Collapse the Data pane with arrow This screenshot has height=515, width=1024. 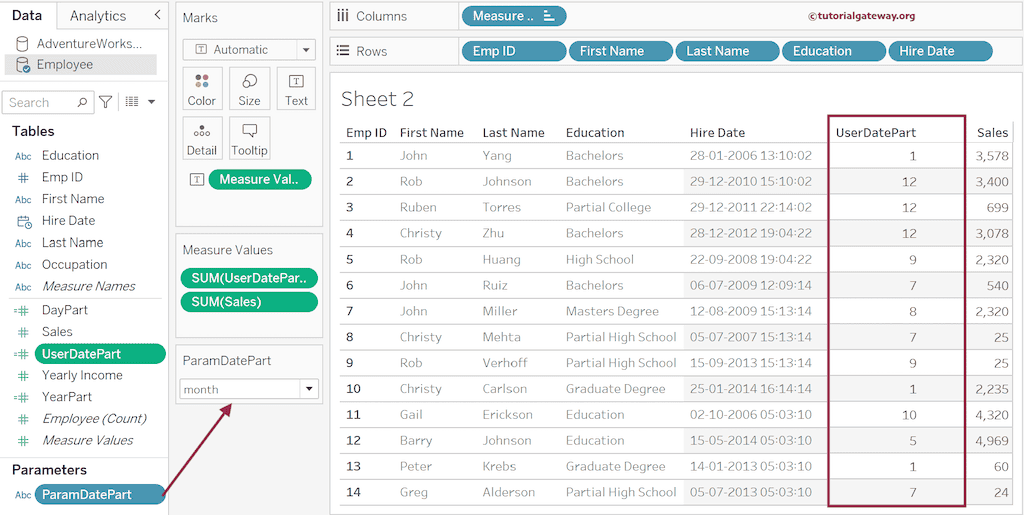point(157,15)
